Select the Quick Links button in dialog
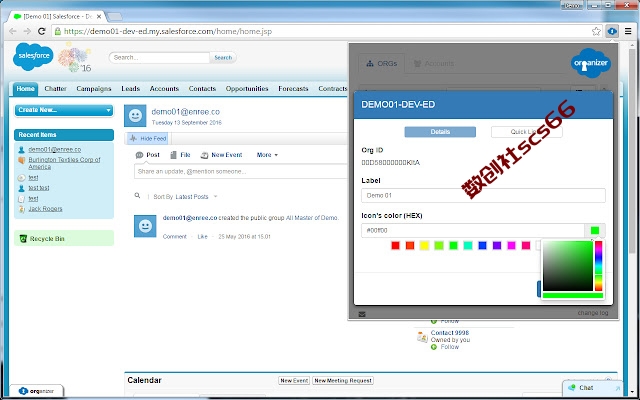Image resolution: width=640 pixels, height=400 pixels. pos(527,132)
